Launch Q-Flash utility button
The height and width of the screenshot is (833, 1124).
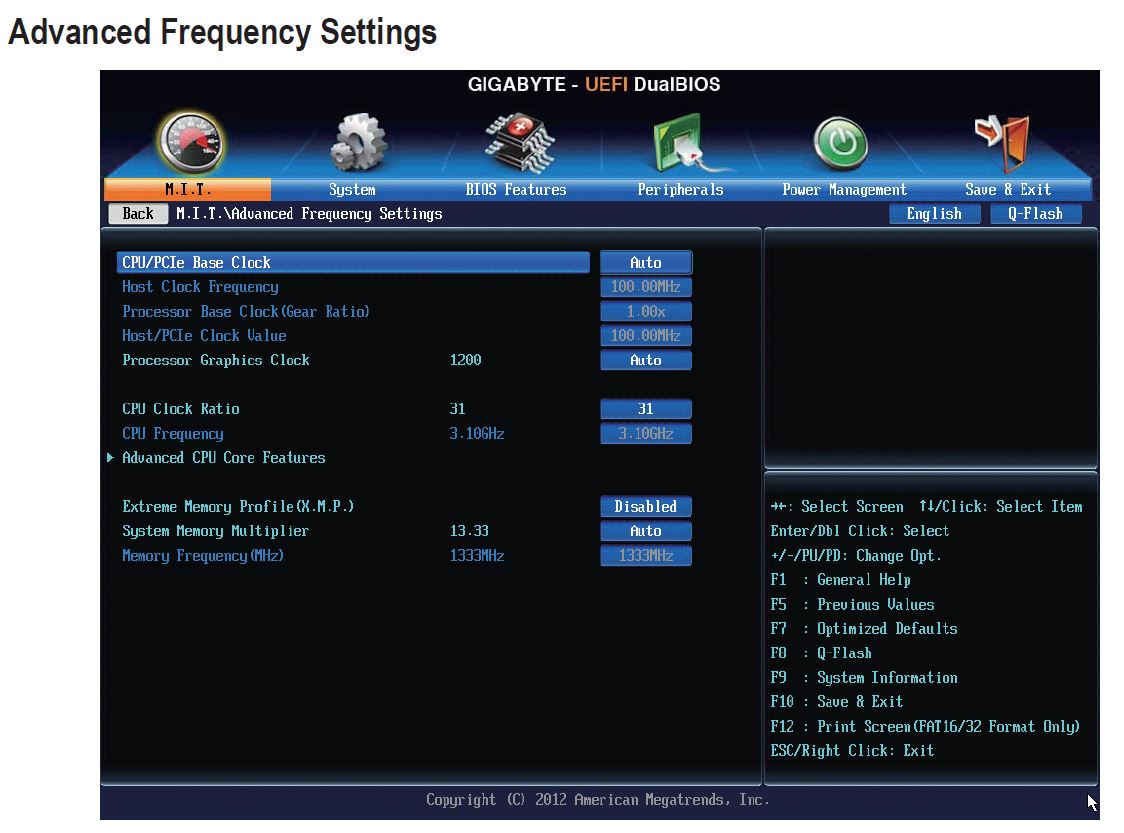tap(1035, 214)
